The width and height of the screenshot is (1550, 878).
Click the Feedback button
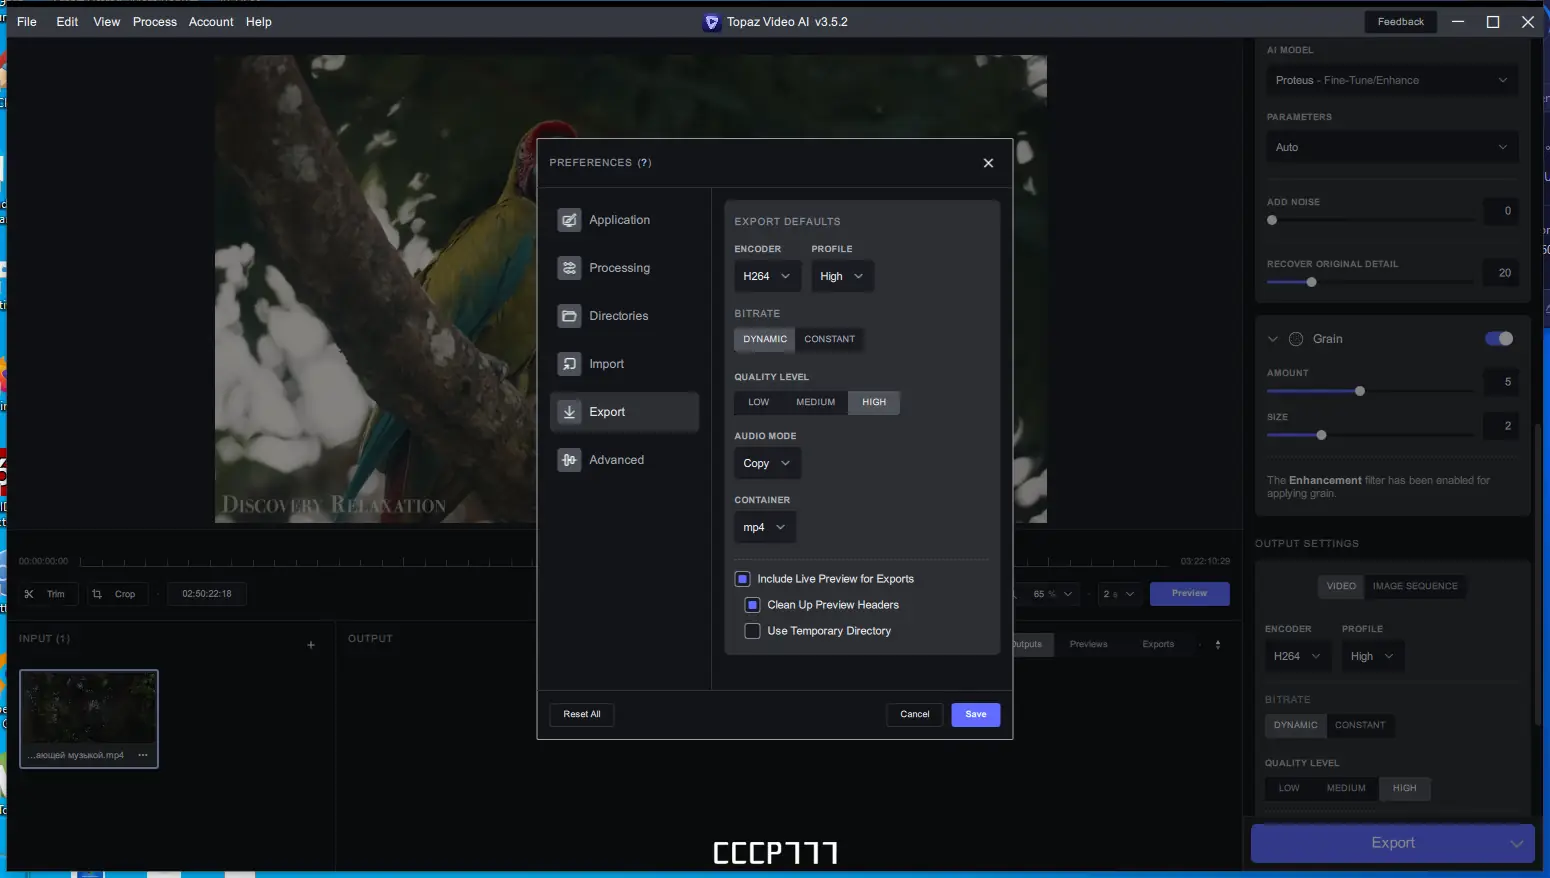click(1401, 22)
